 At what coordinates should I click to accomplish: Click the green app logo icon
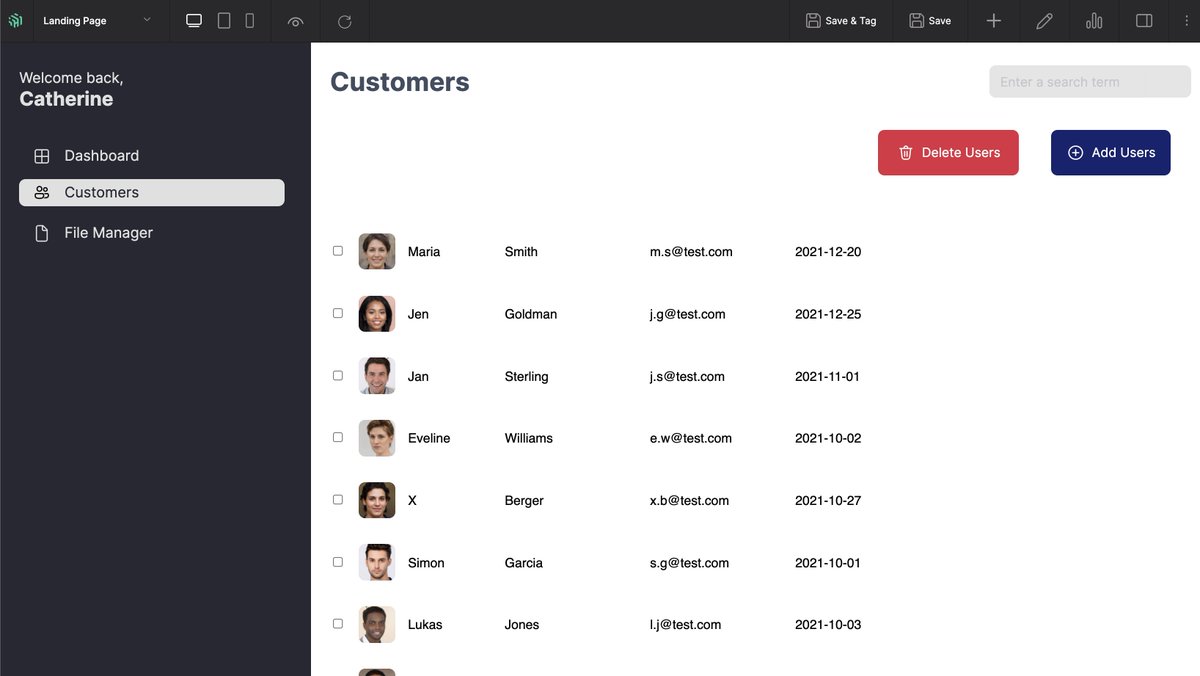point(15,20)
